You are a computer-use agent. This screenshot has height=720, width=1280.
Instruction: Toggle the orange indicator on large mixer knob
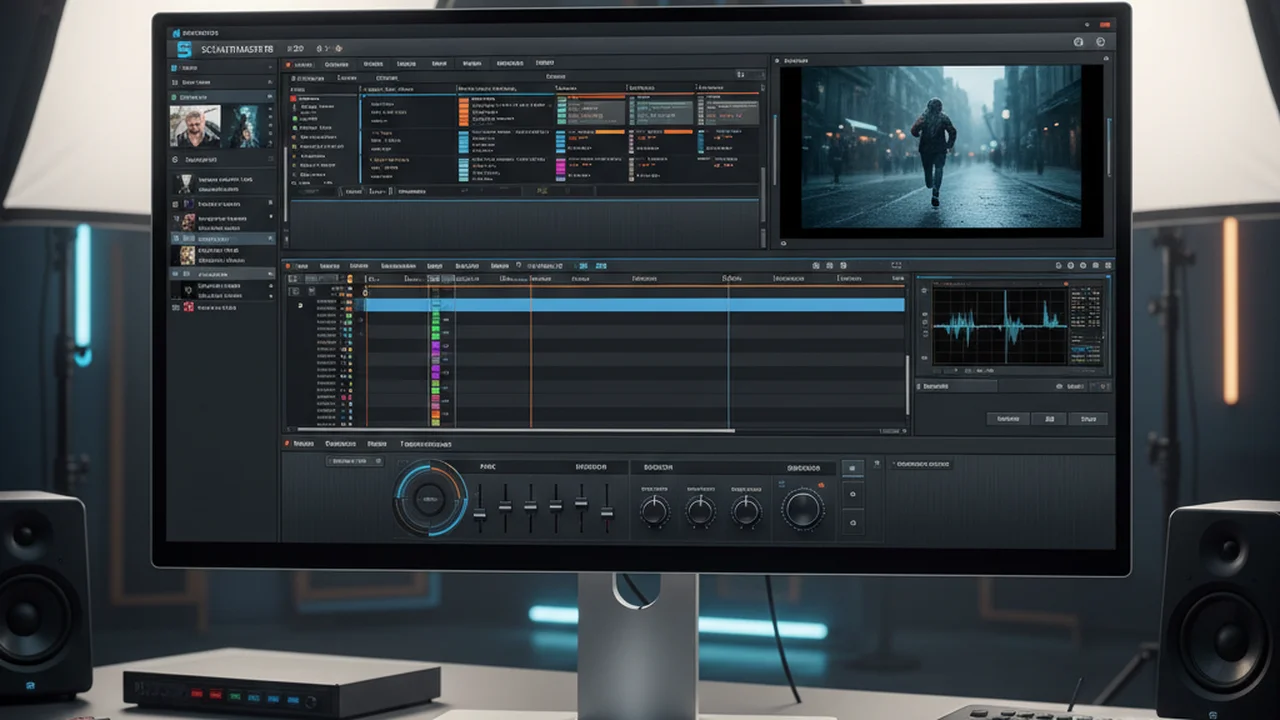tap(820, 486)
